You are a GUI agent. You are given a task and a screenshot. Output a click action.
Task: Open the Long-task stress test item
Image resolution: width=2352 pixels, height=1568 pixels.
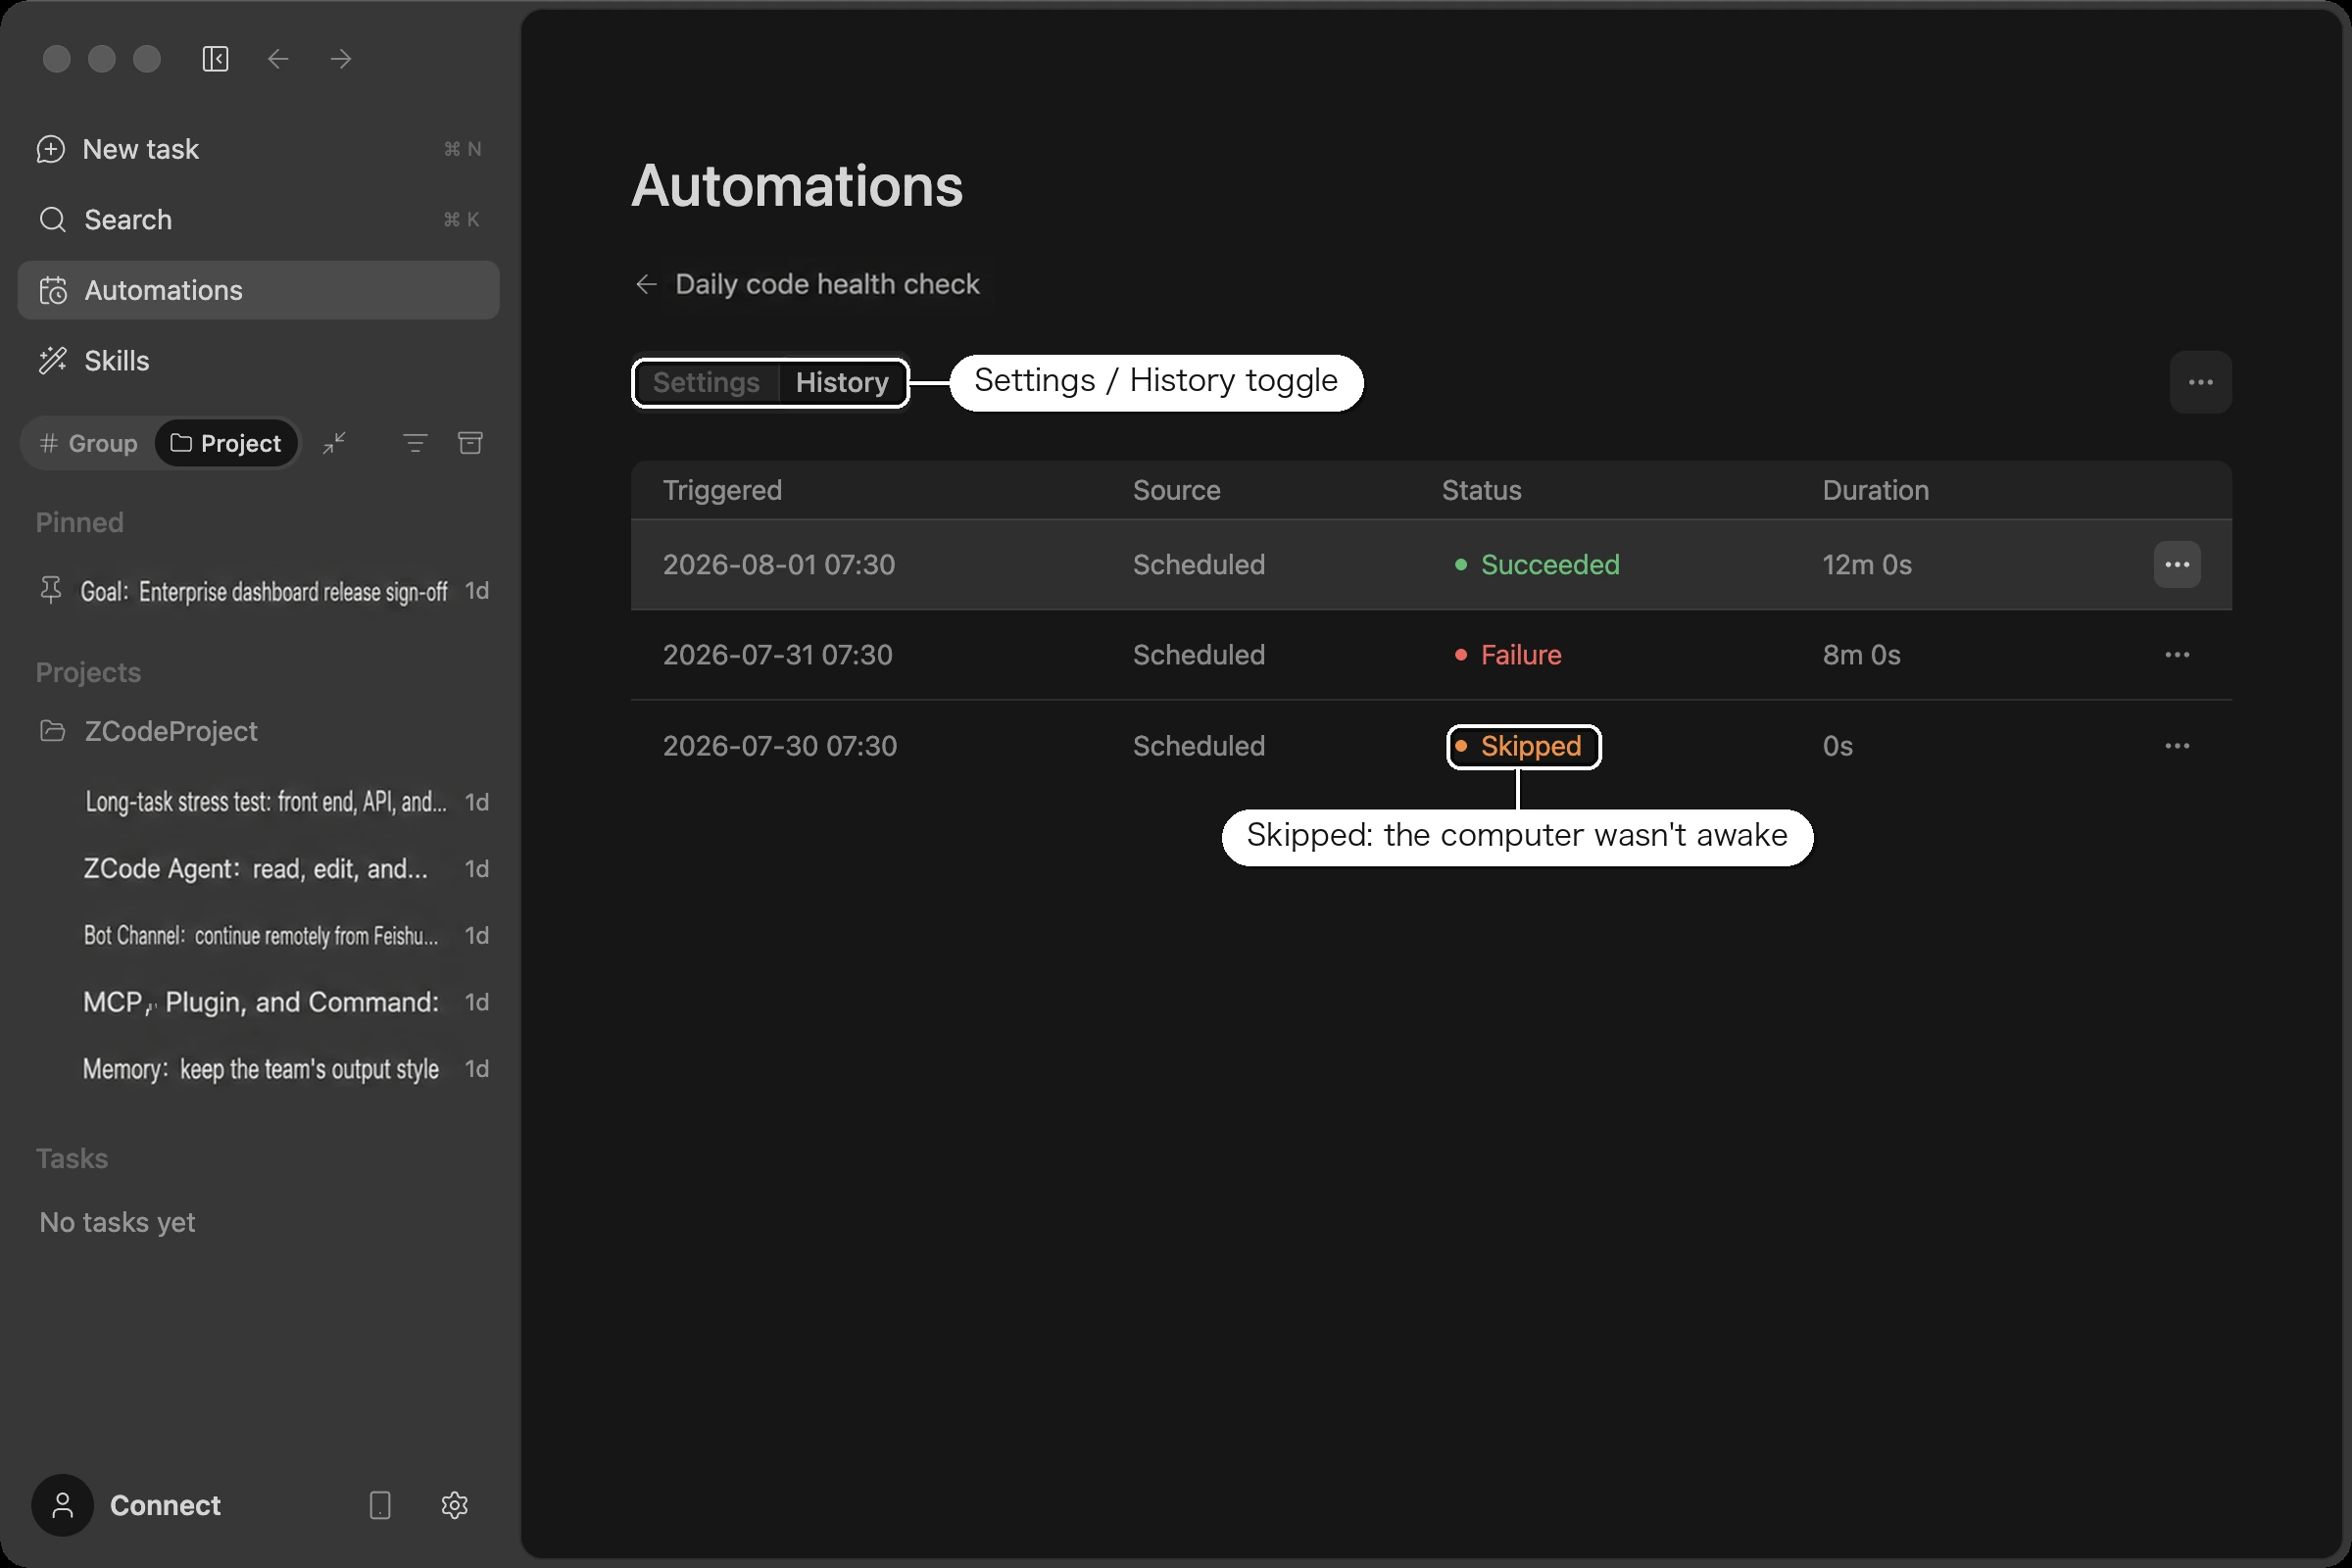(x=265, y=802)
